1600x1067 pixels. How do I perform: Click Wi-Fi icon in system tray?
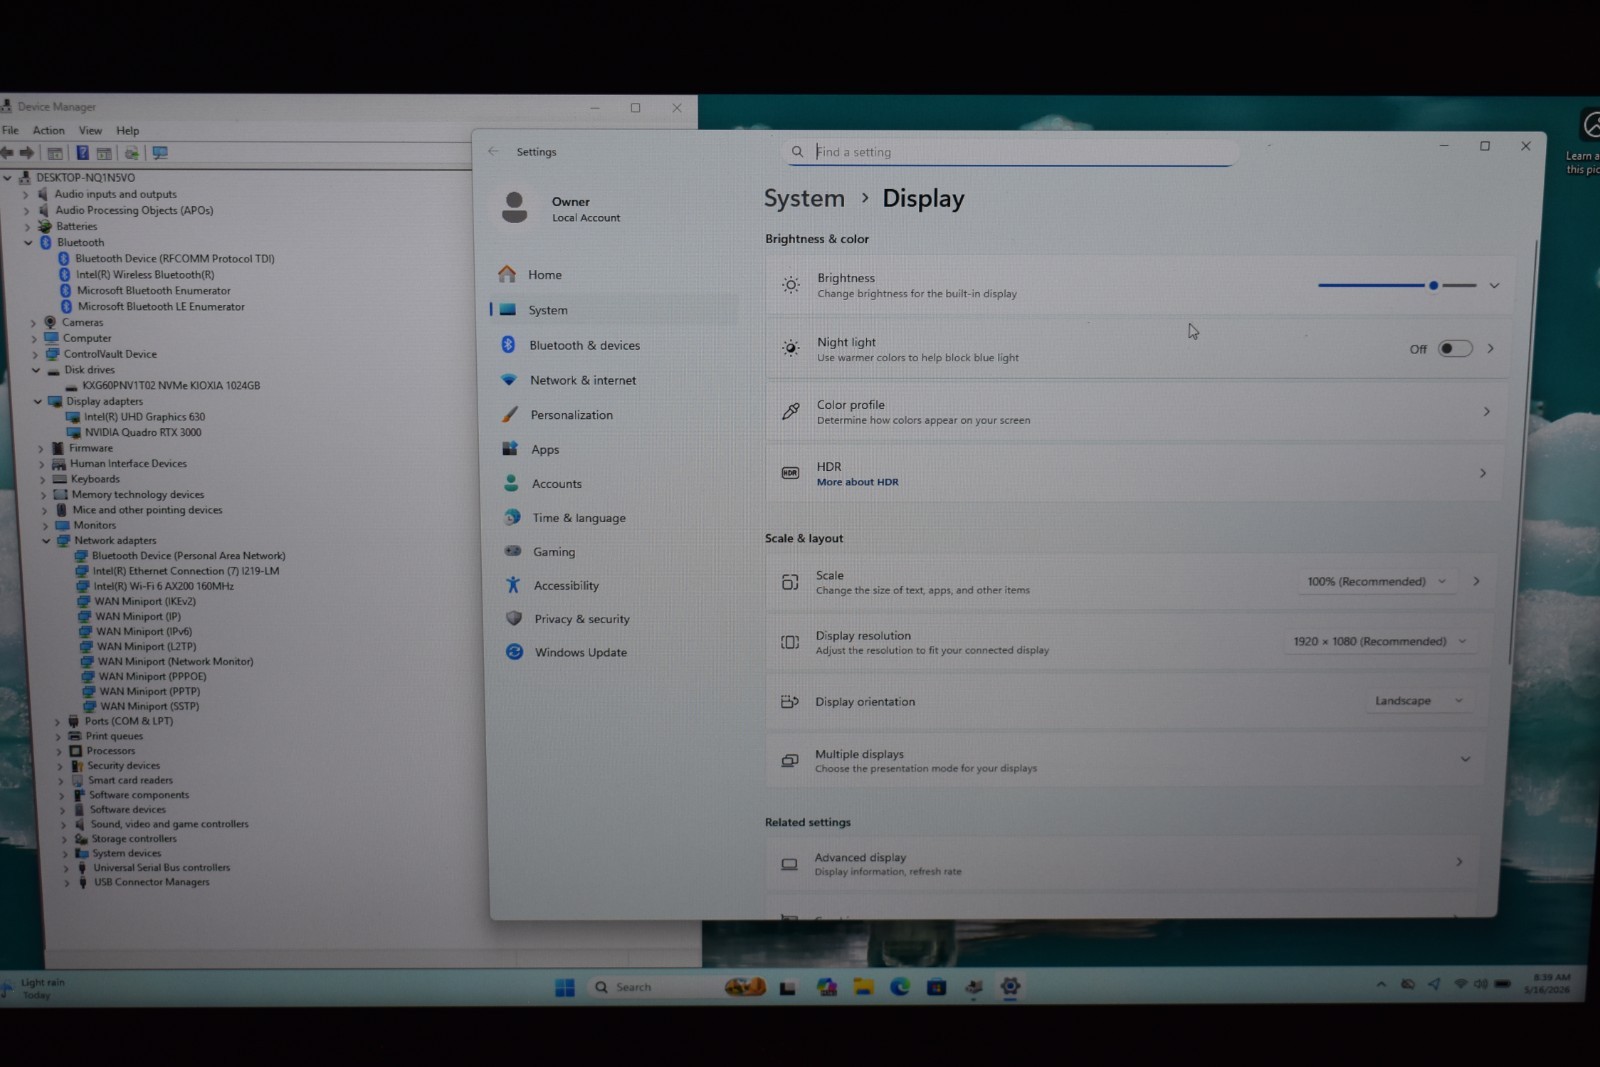pyautogui.click(x=1460, y=984)
